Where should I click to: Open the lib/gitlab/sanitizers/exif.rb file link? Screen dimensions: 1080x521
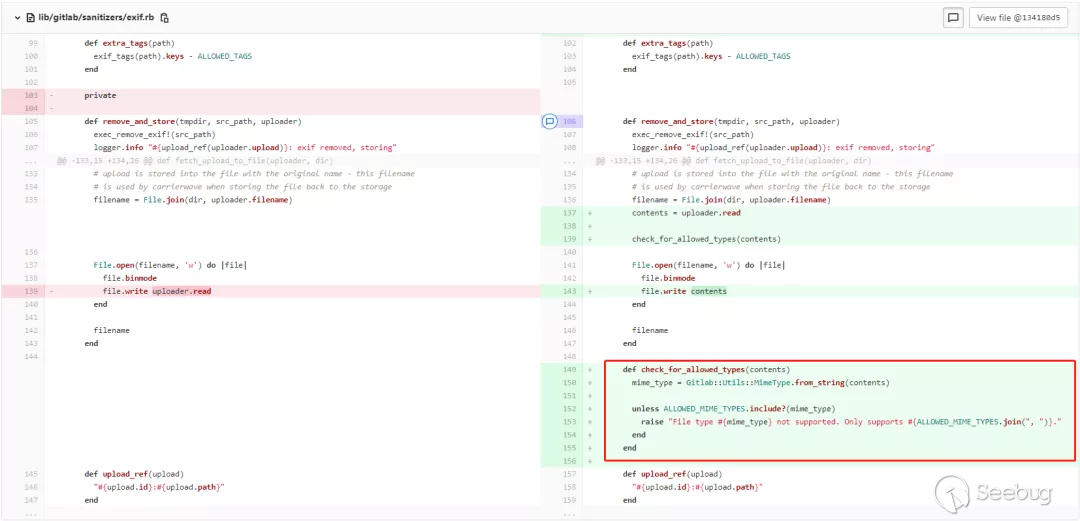coord(96,18)
